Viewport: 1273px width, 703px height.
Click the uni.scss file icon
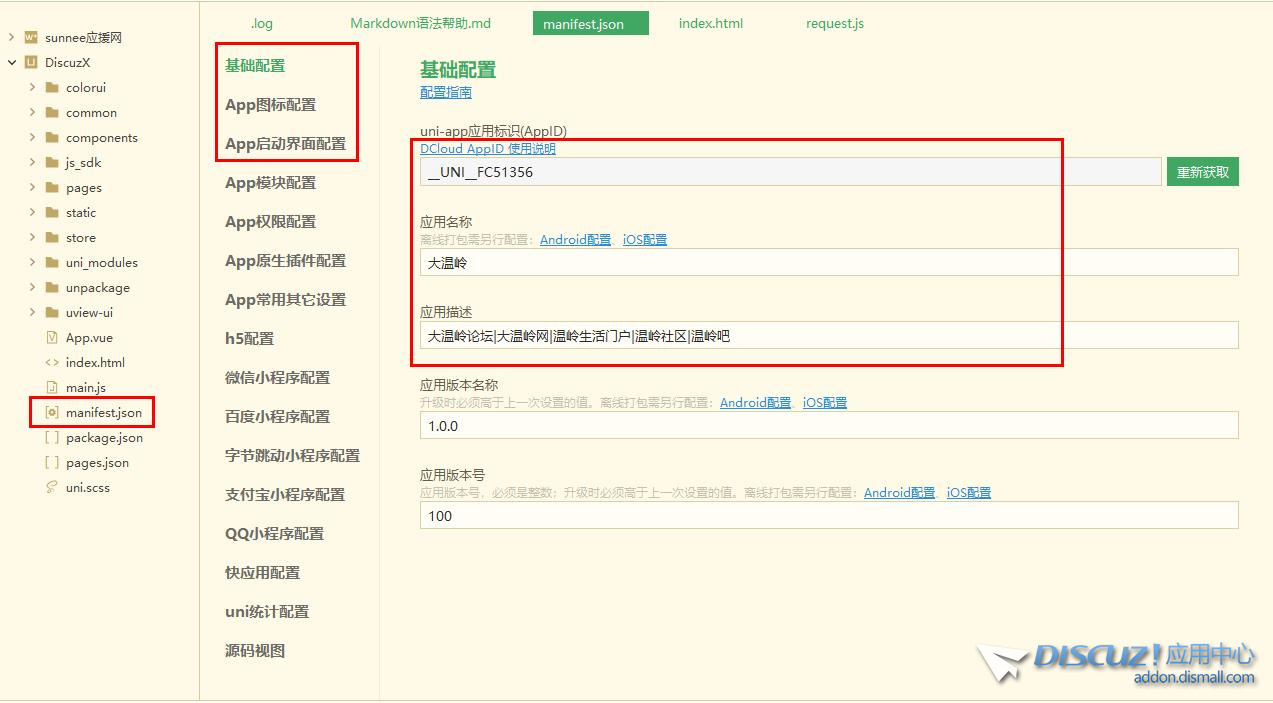[52, 488]
